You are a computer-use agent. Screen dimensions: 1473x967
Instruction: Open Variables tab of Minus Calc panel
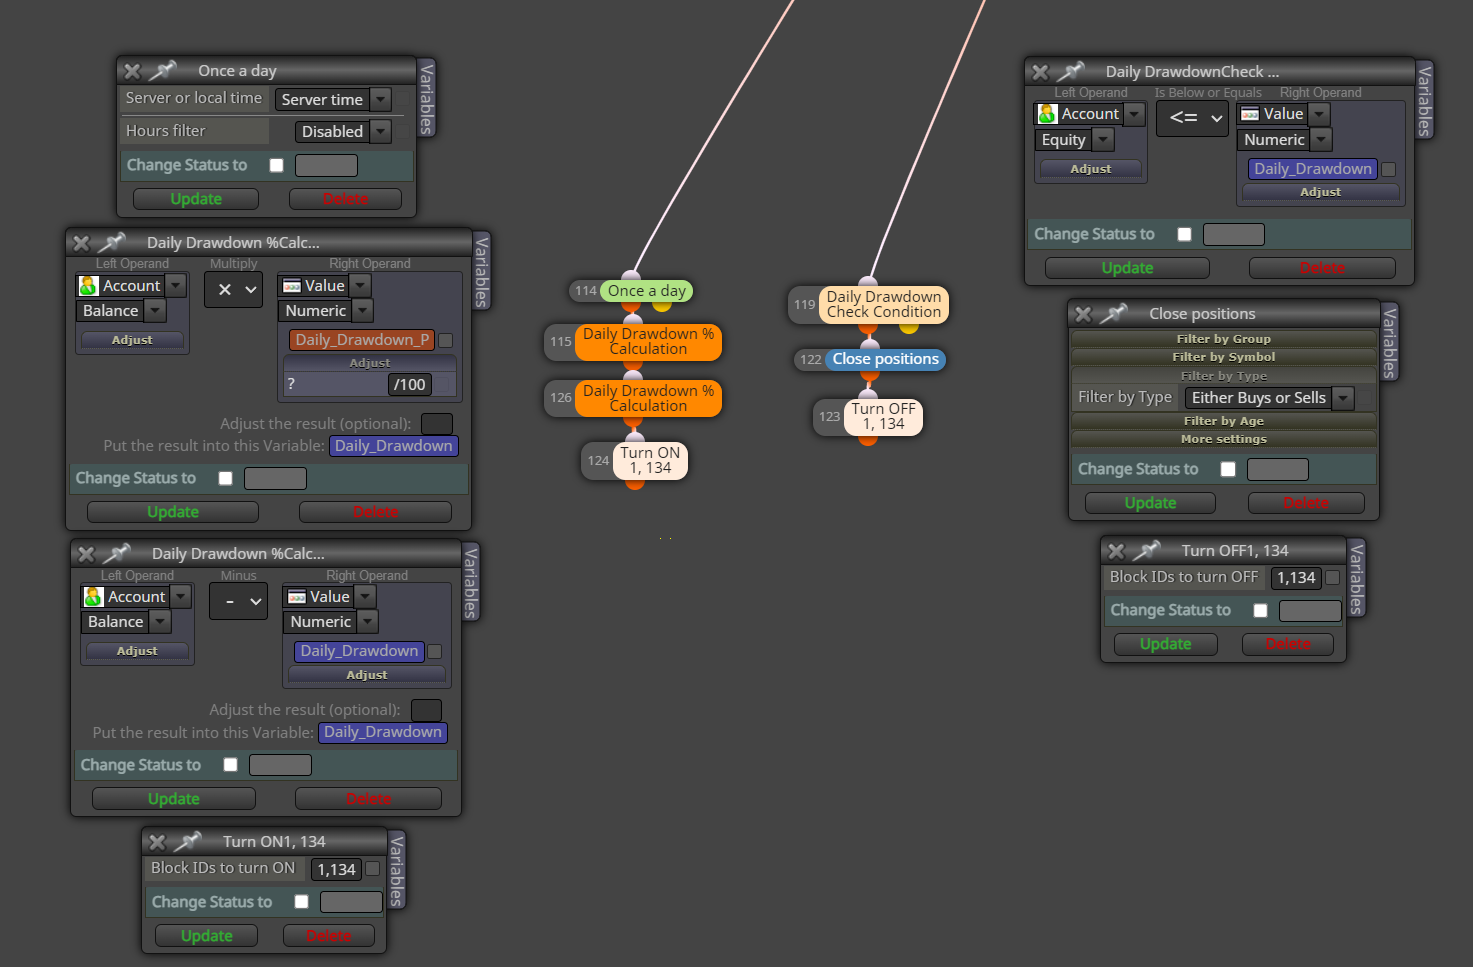[471, 583]
